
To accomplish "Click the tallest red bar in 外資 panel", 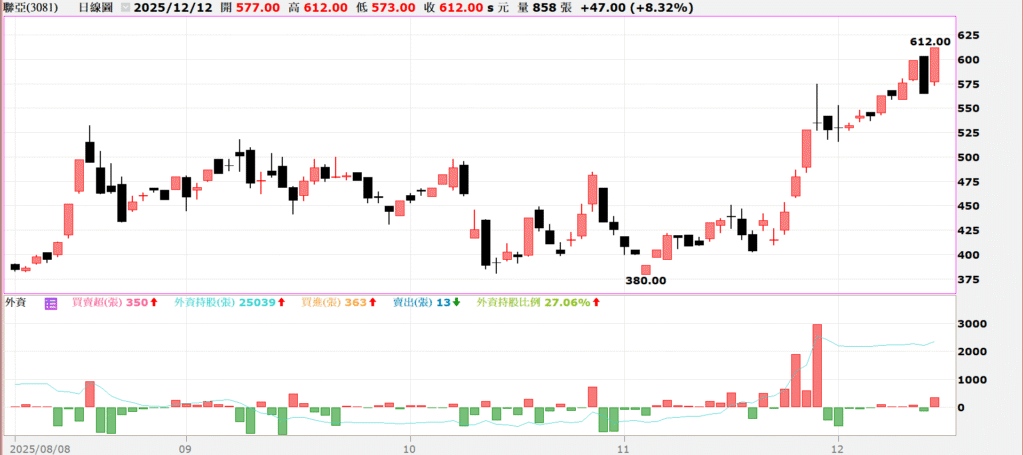I will (817, 365).
